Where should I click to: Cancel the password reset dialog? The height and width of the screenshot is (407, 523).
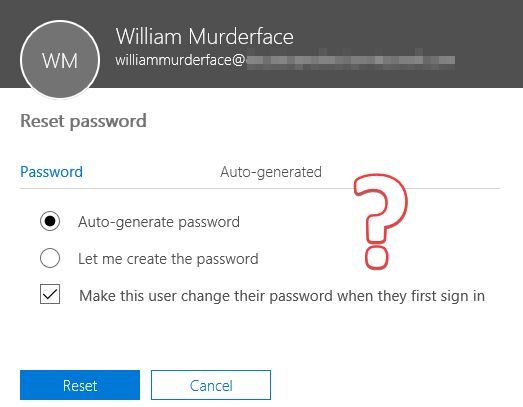(211, 385)
